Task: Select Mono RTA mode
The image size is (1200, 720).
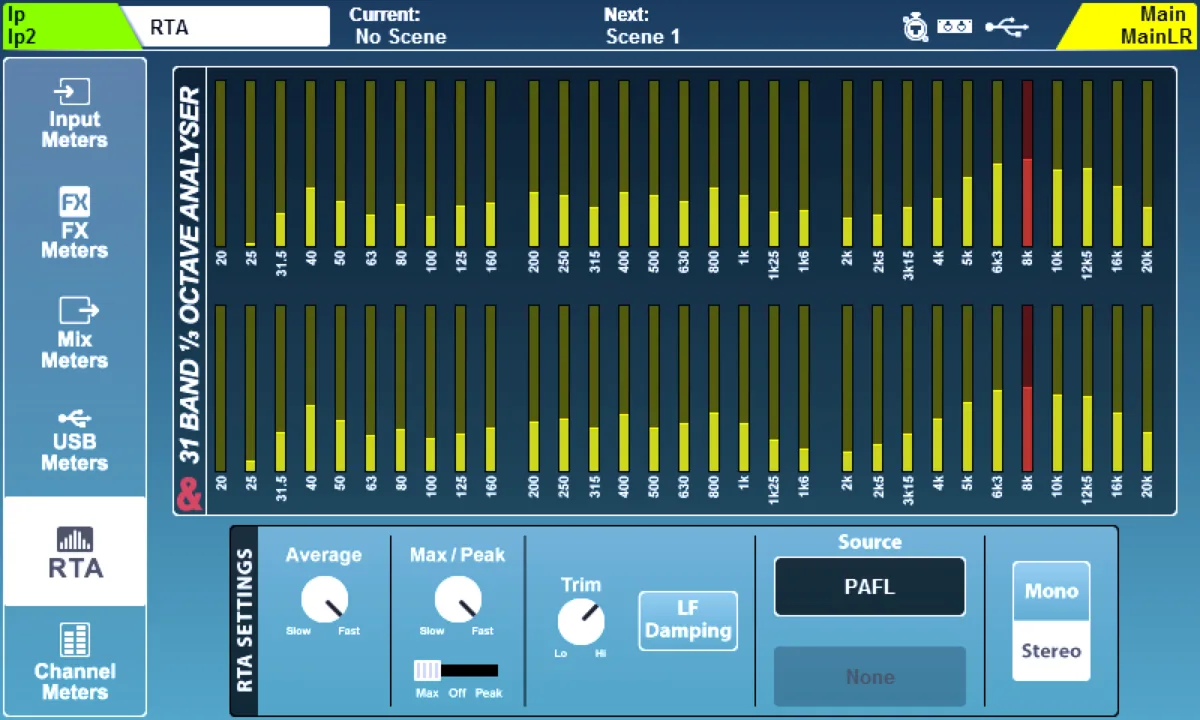Action: (1051, 591)
